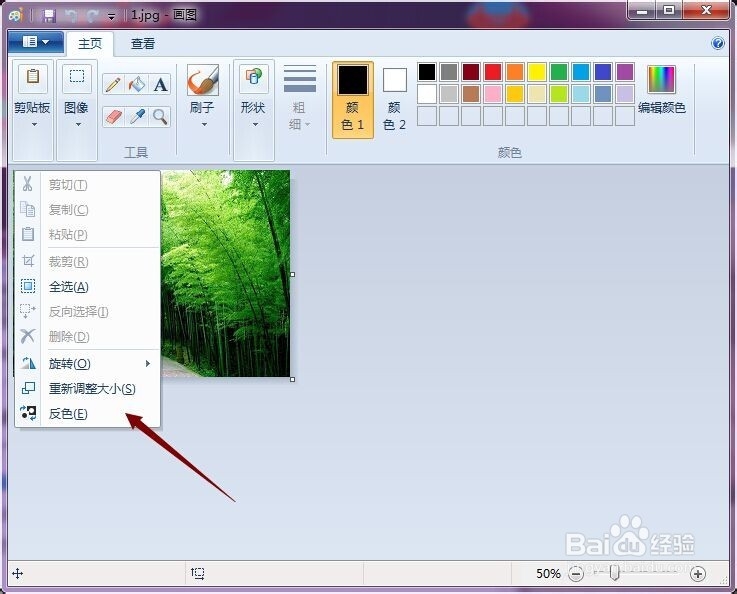Pick the white palette swatch

pyautogui.click(x=427, y=94)
